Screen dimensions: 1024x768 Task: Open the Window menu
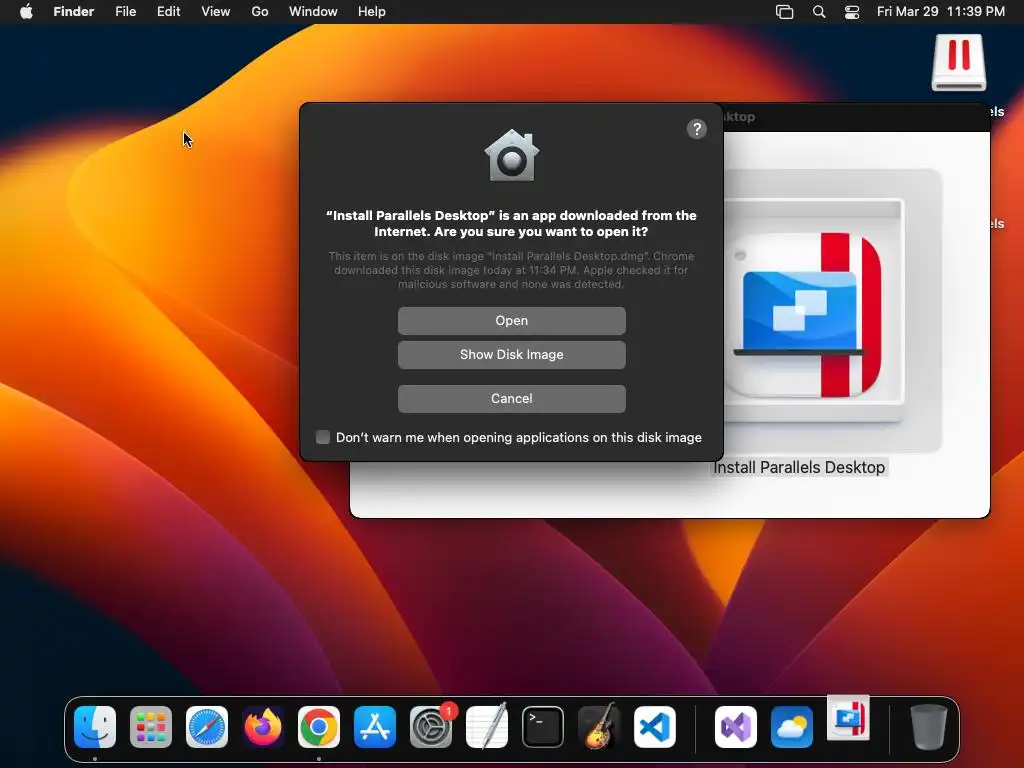pyautogui.click(x=313, y=12)
